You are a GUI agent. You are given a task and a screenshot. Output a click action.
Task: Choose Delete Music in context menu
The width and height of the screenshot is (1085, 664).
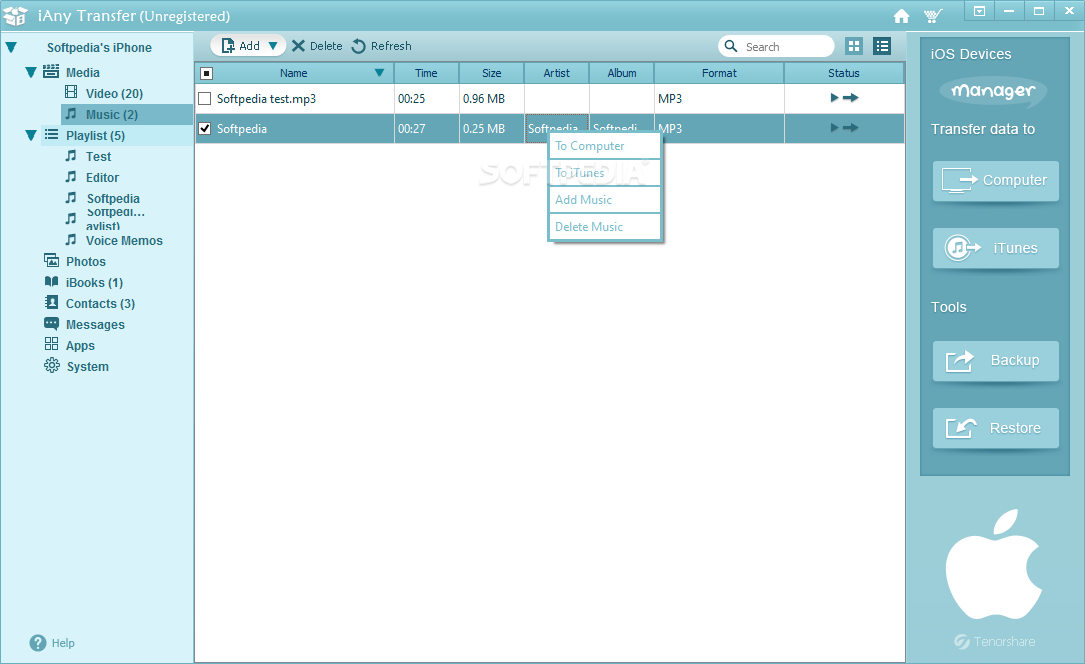pos(604,227)
